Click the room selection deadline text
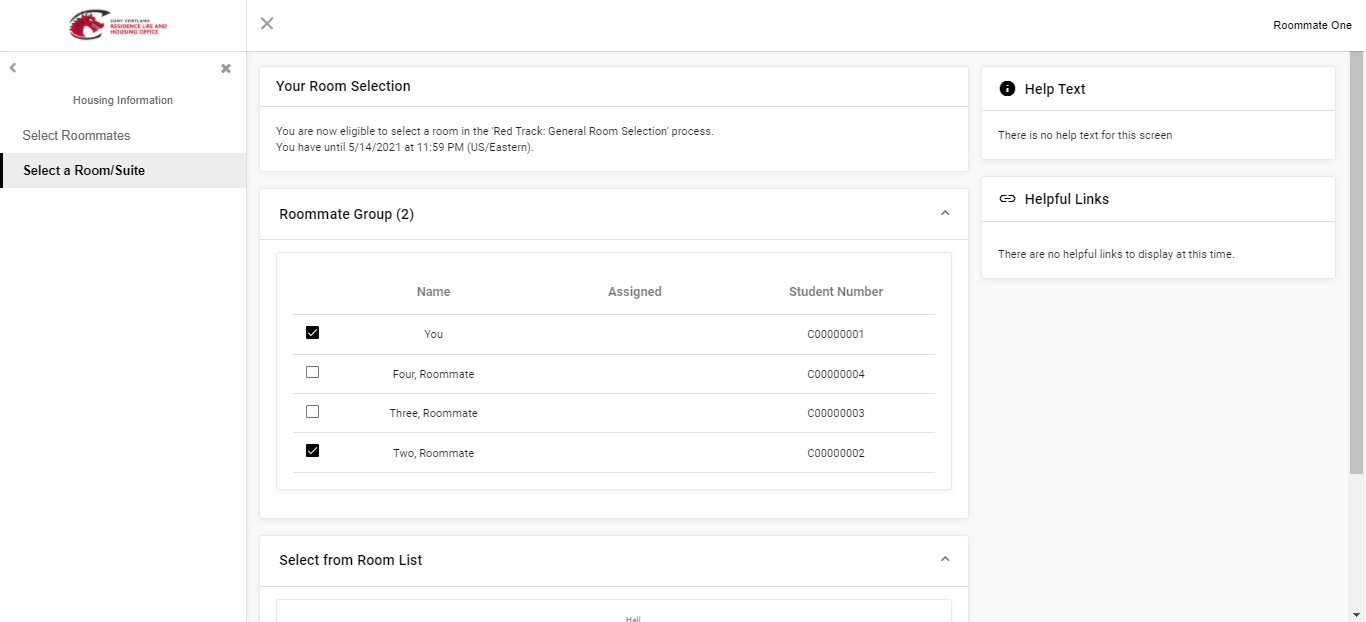 [x=405, y=147]
